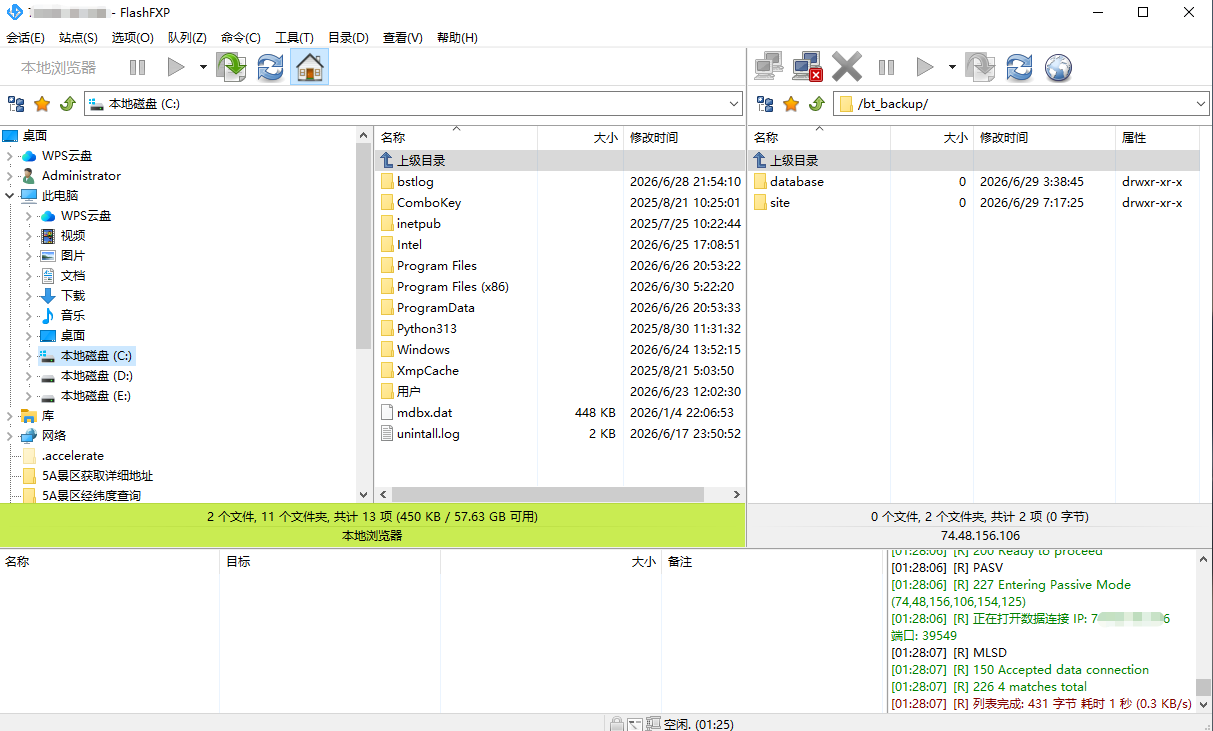Viewport: 1213px width, 731px height.
Task: Select 音乐 in the folder tree
Action: [73, 316]
